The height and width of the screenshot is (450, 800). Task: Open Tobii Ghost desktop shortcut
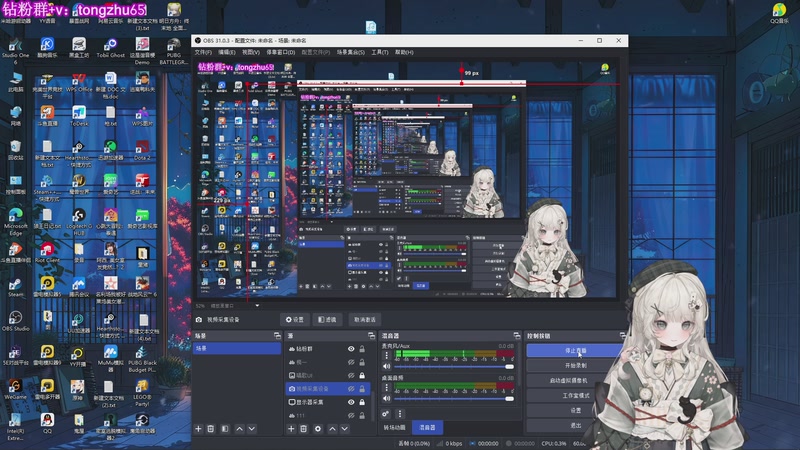111,48
